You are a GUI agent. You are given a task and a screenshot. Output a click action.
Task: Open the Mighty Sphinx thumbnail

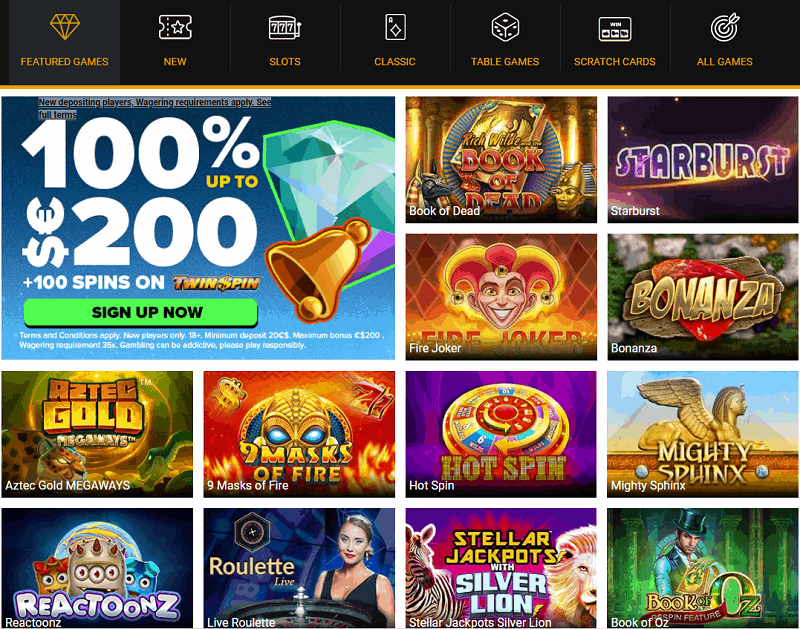[x=703, y=434]
